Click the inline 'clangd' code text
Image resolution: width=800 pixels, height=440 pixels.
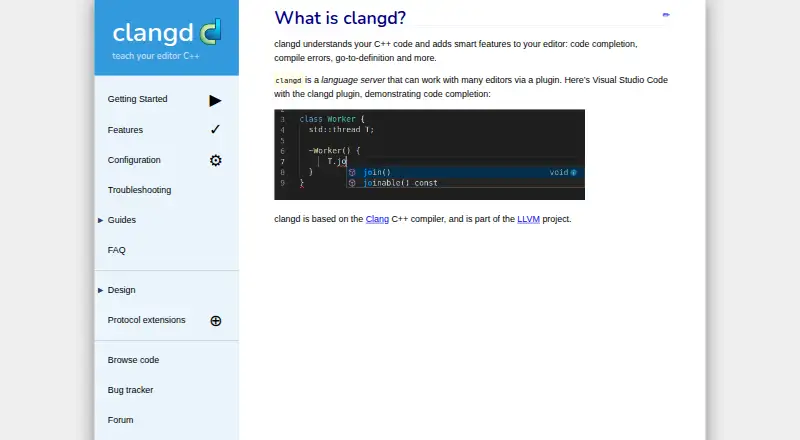[288, 80]
